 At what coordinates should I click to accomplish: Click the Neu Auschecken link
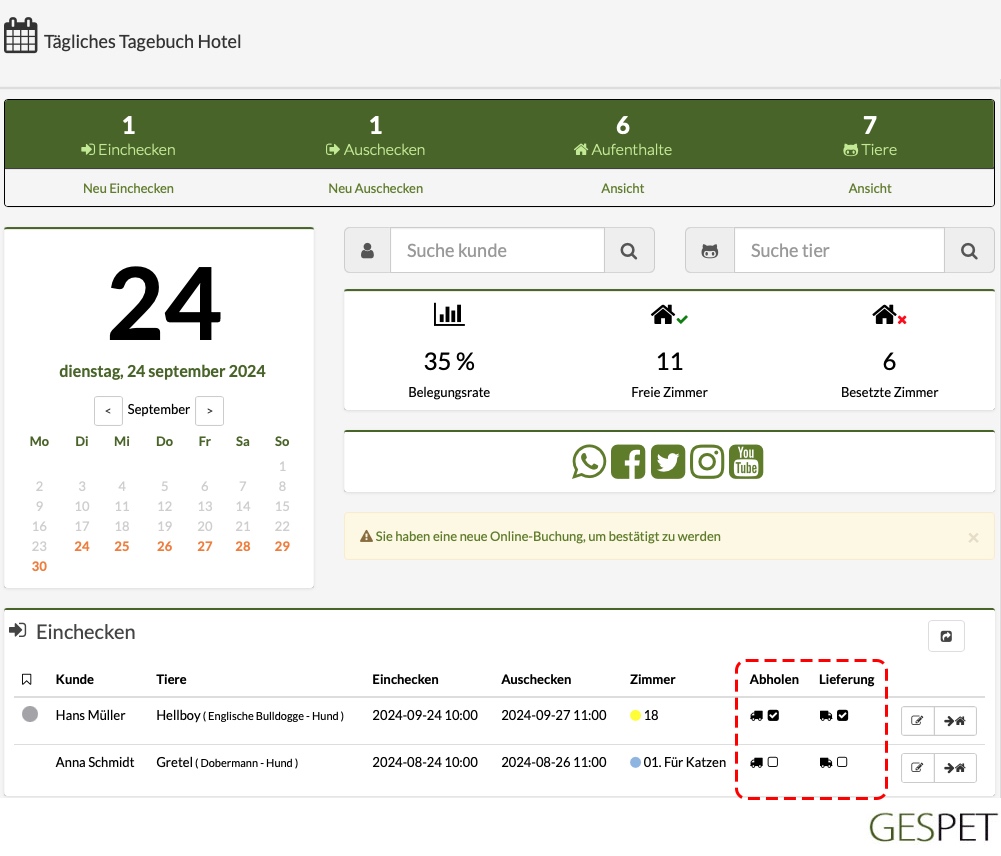(x=375, y=188)
